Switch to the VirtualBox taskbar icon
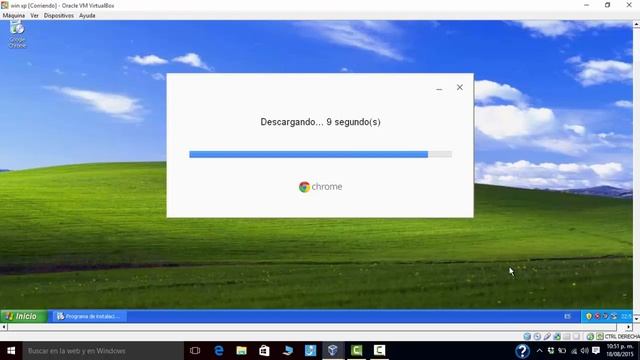This screenshot has height=360, width=640. point(333,351)
